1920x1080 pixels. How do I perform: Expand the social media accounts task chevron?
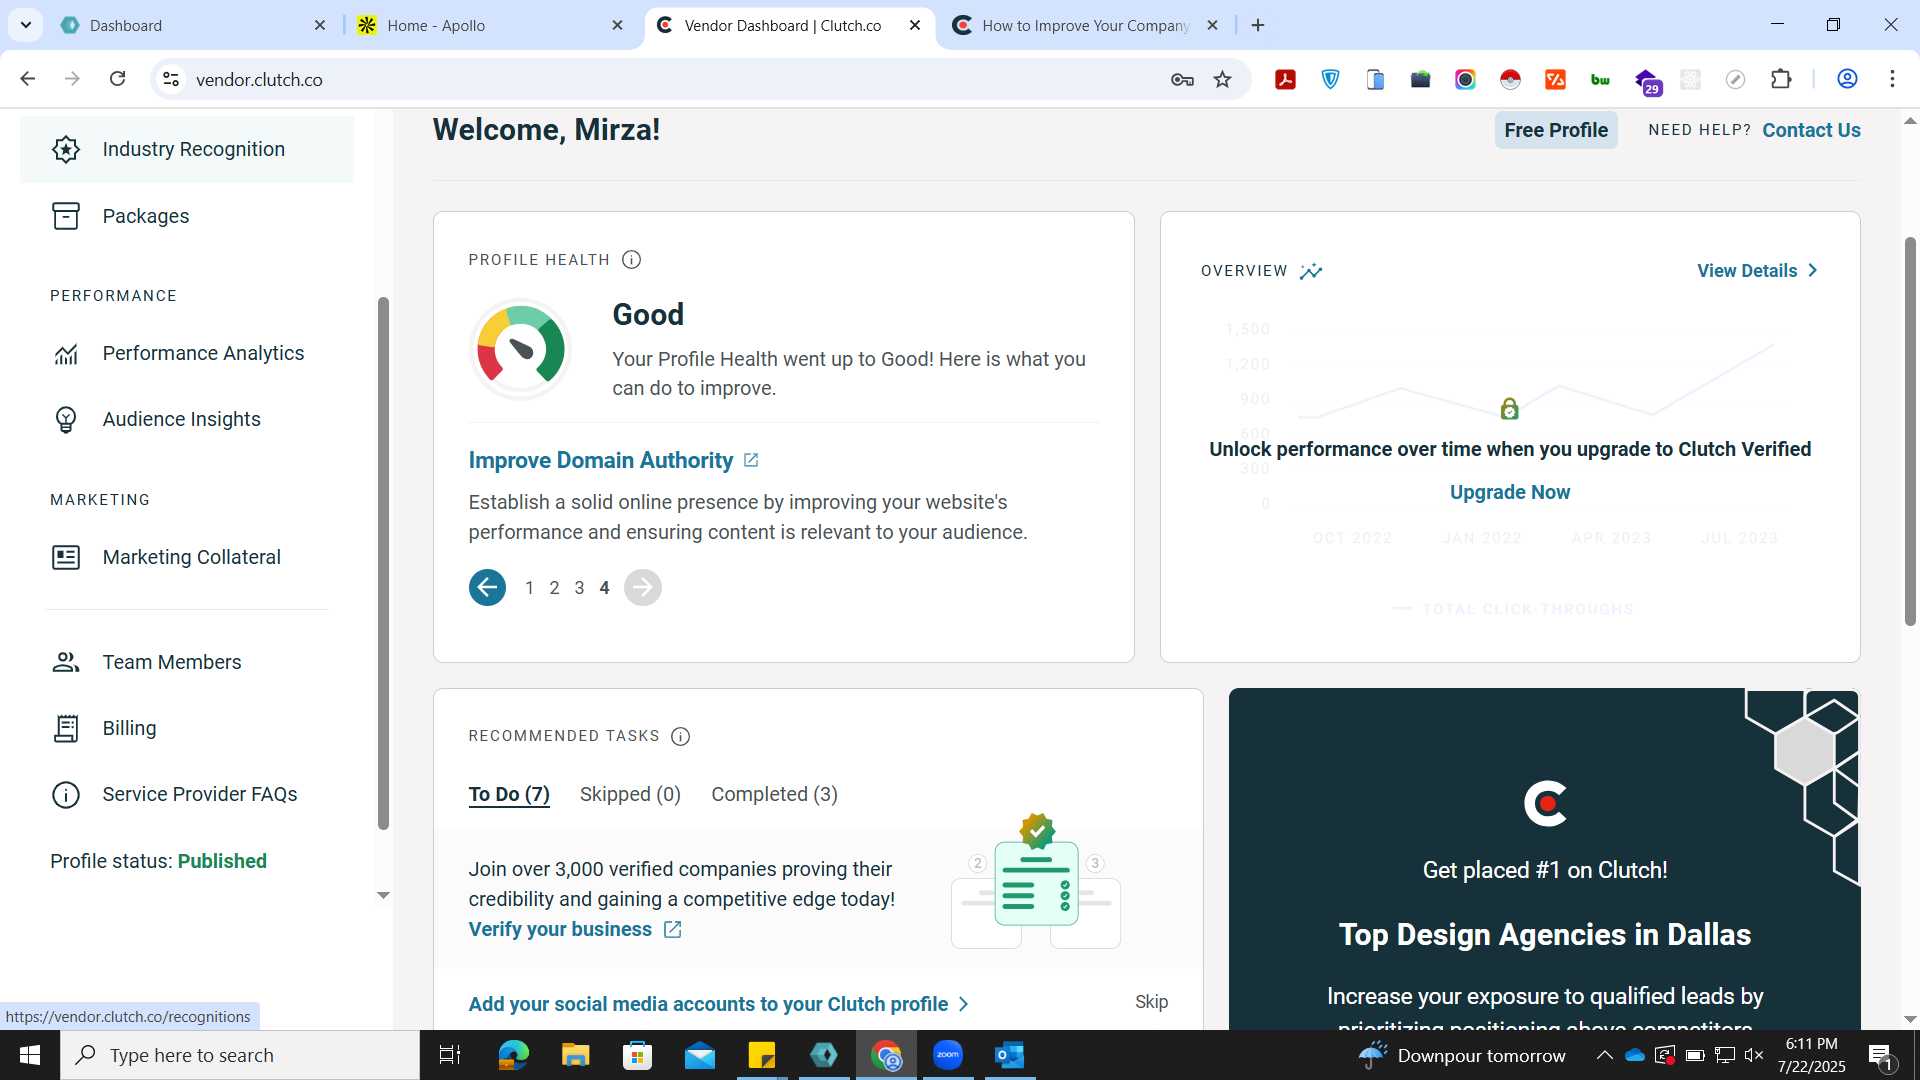(963, 1004)
